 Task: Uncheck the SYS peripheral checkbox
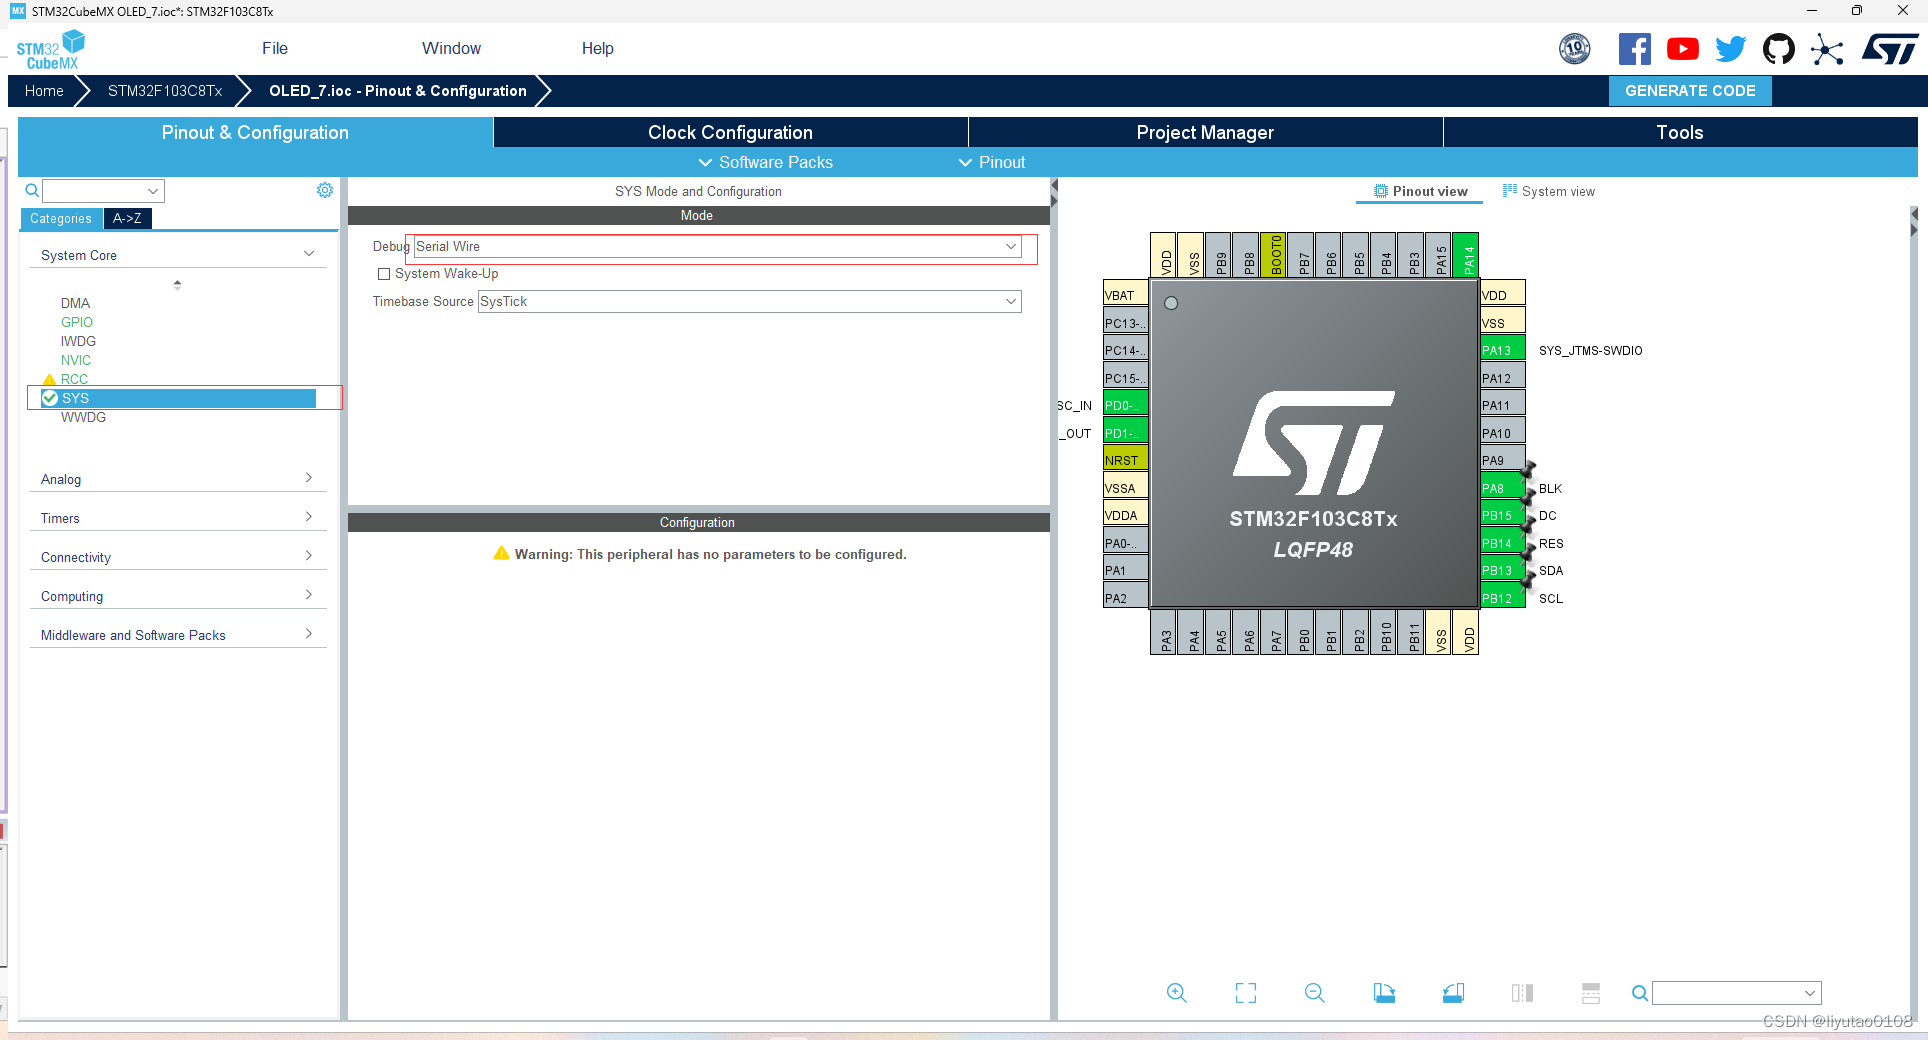tap(49, 398)
